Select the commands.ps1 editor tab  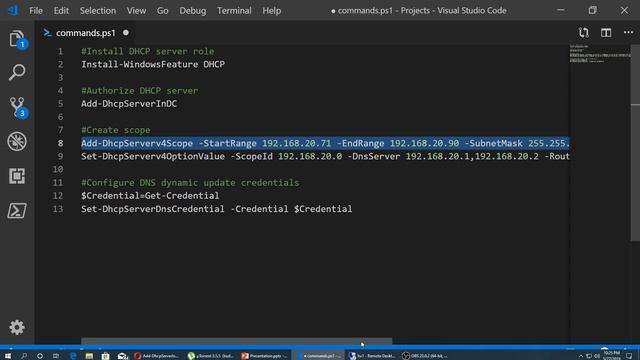pos(85,33)
